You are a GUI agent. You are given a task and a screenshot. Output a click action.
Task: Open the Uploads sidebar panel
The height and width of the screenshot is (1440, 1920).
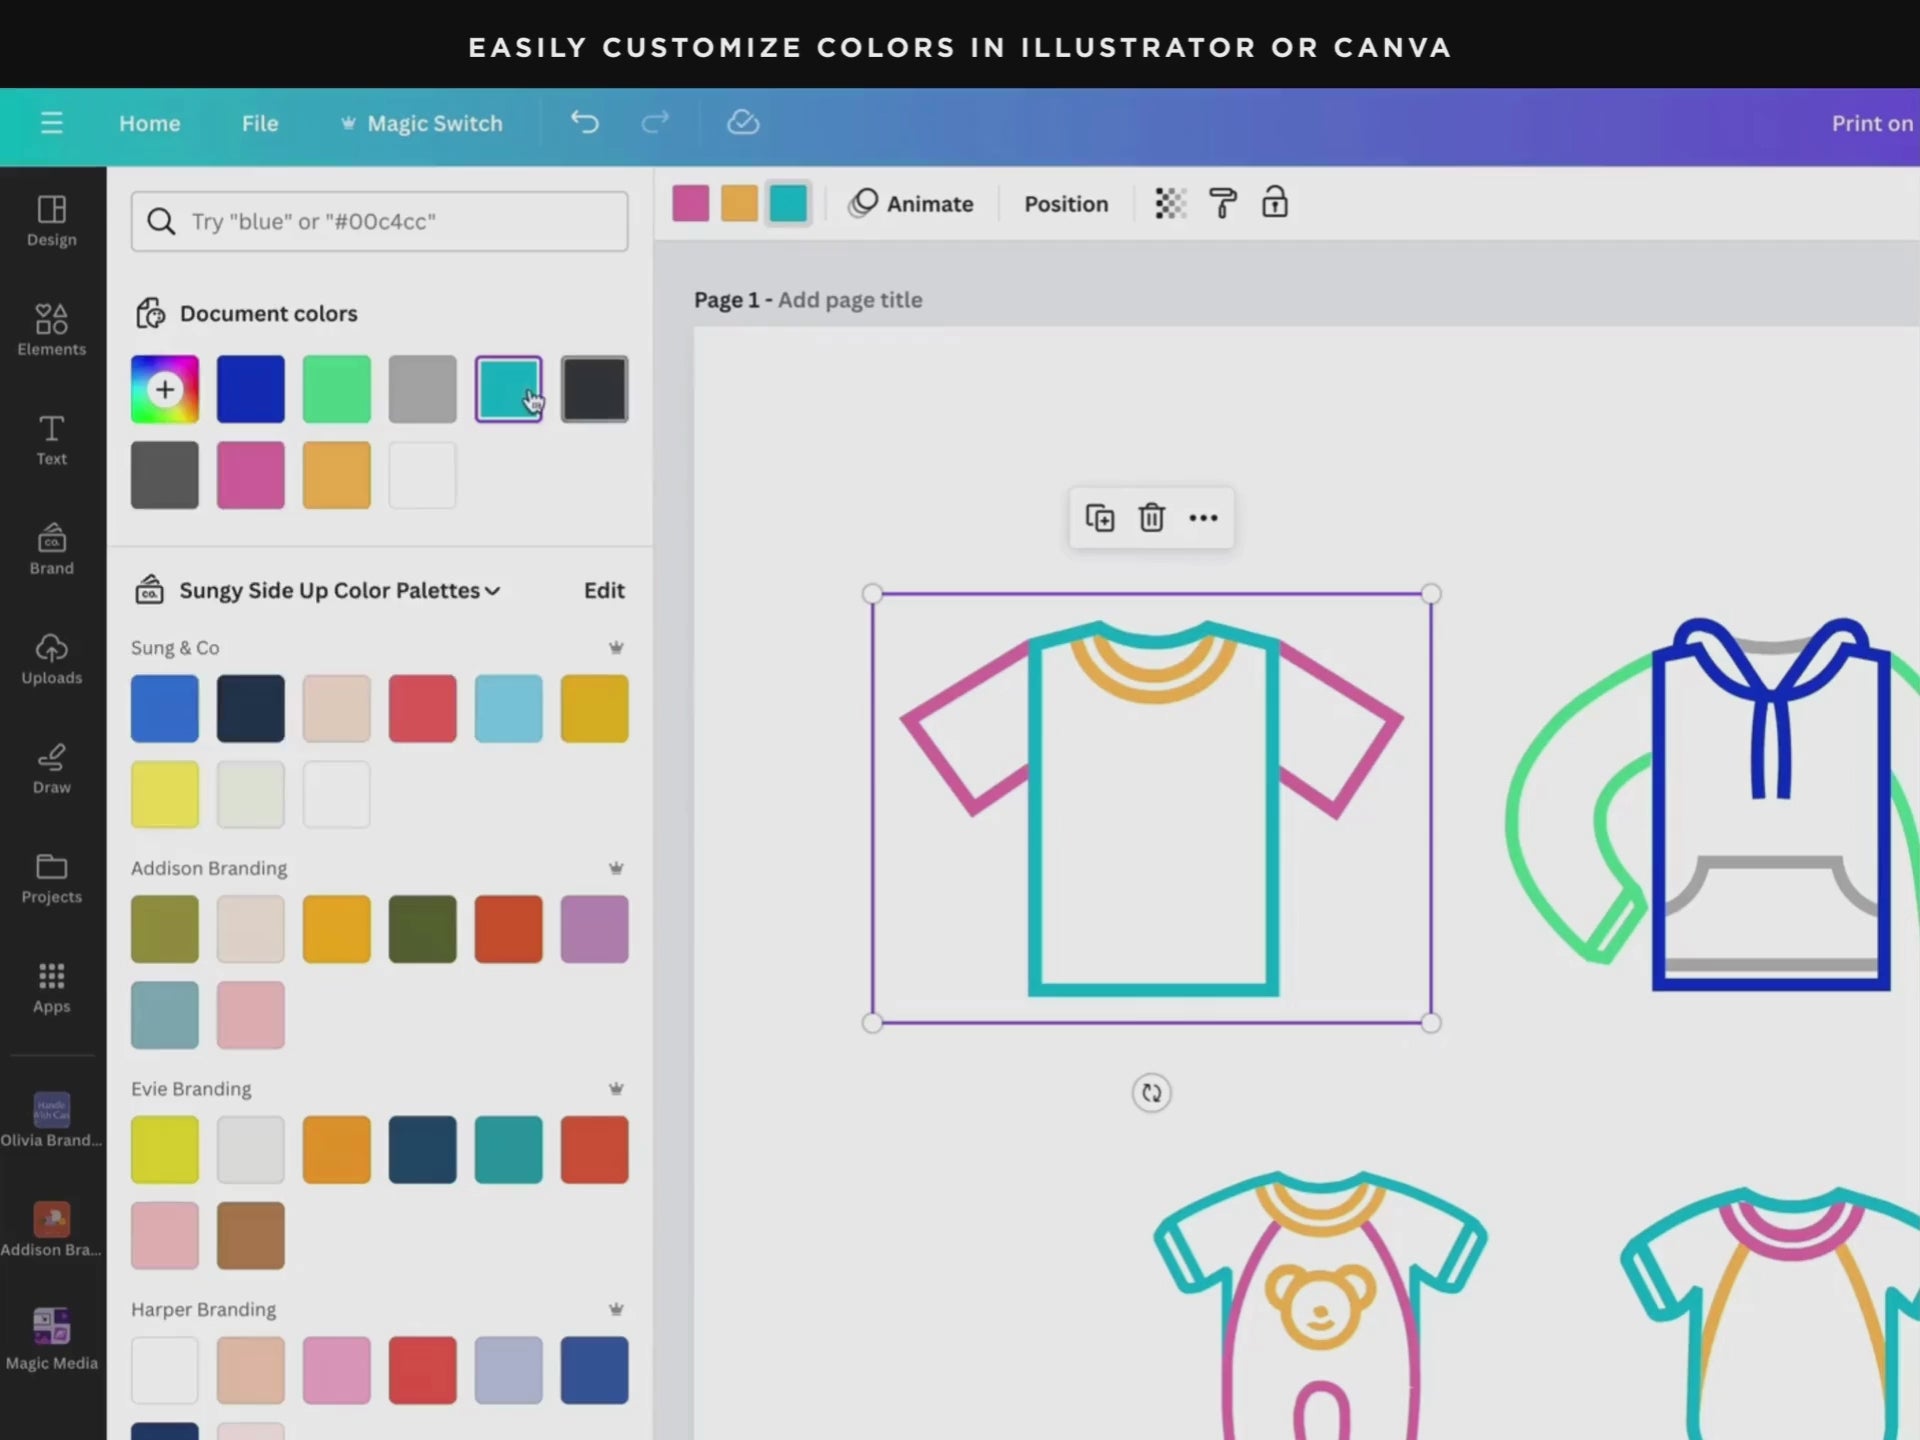click(52, 659)
